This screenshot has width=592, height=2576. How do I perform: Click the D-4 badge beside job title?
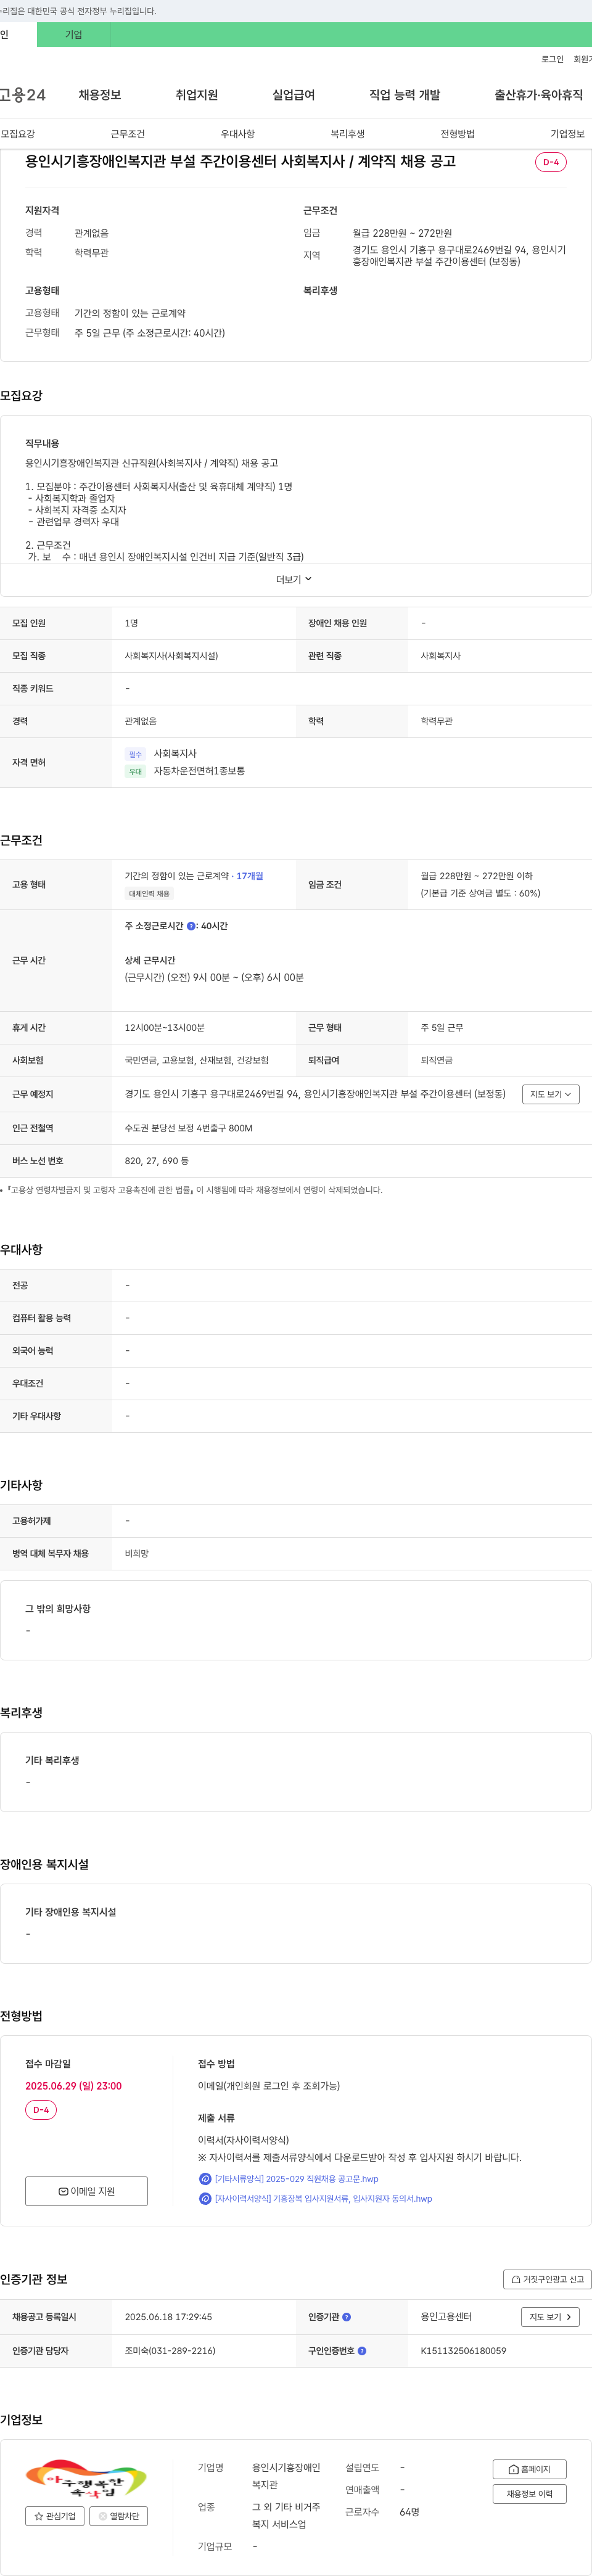pyautogui.click(x=551, y=162)
